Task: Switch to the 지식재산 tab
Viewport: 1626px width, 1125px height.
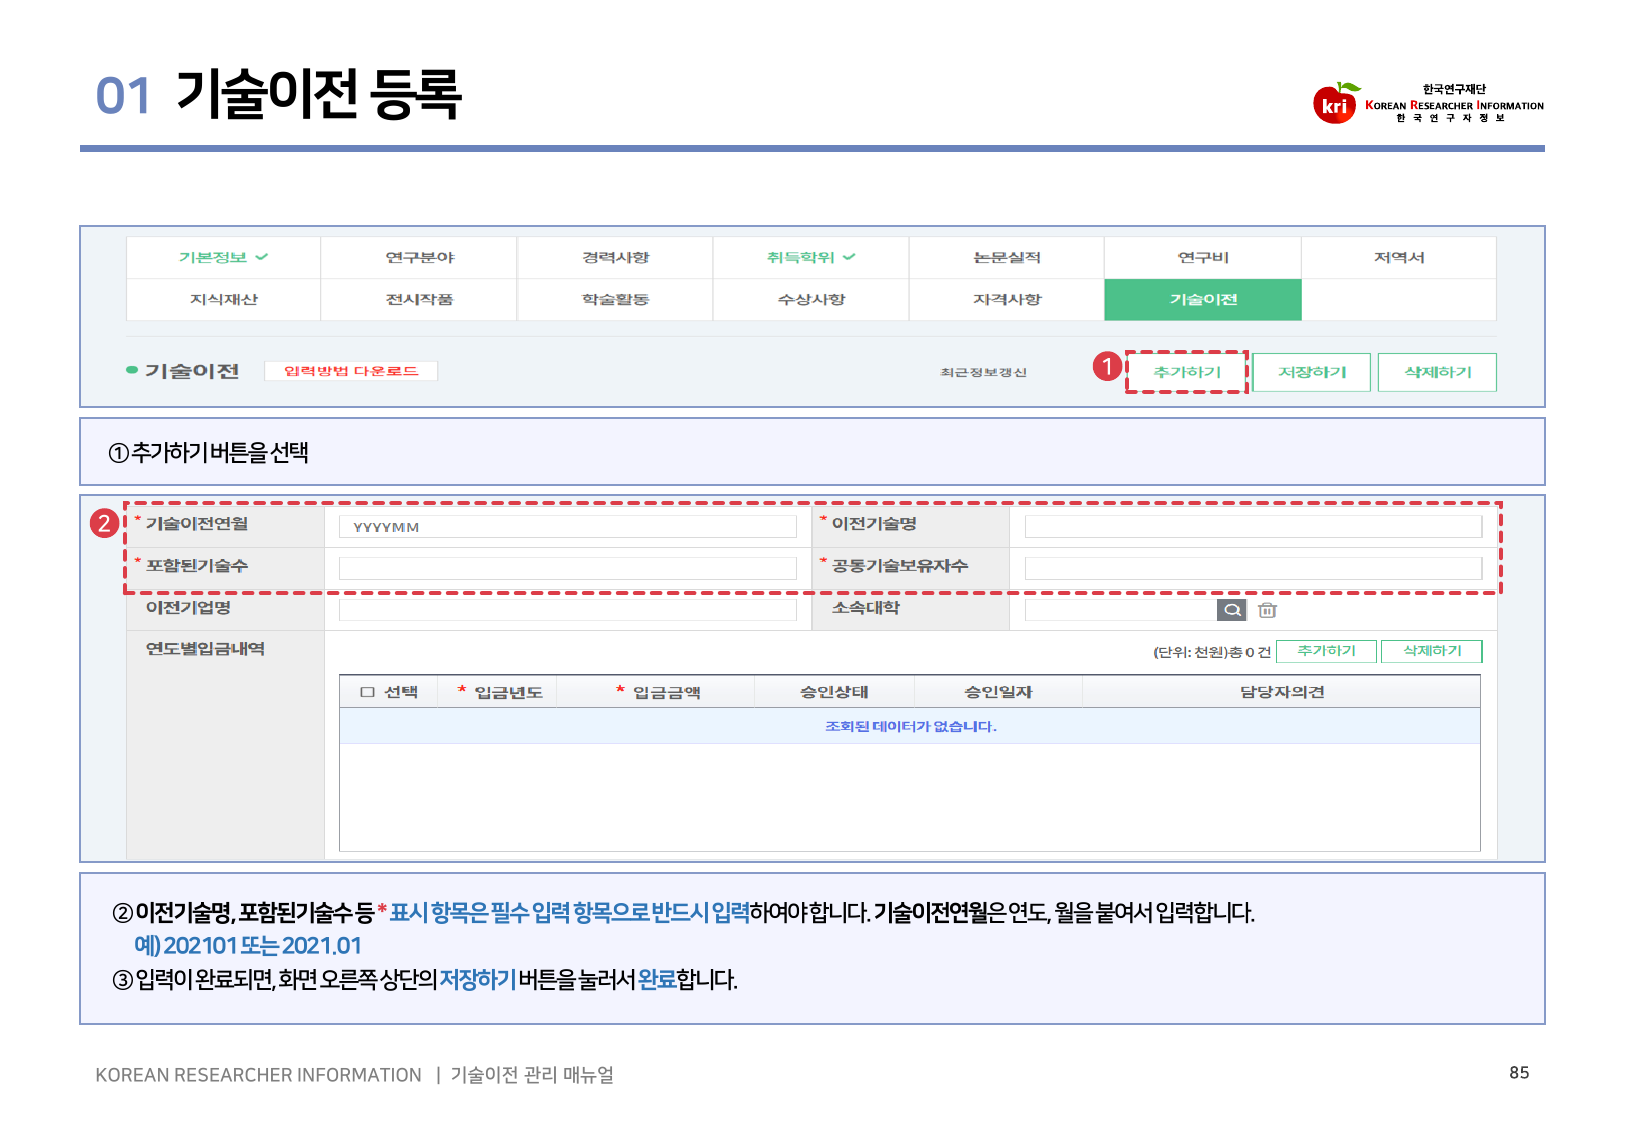Action: [x=224, y=299]
